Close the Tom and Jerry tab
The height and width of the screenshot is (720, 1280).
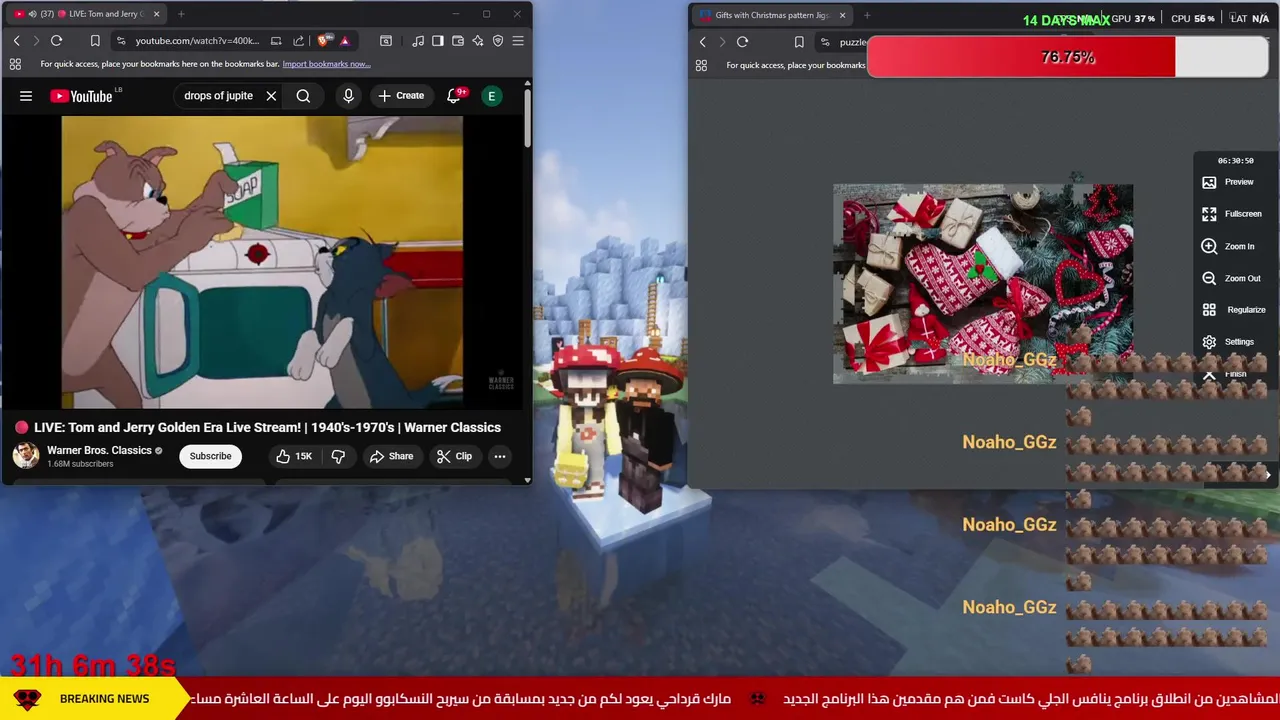tap(156, 14)
